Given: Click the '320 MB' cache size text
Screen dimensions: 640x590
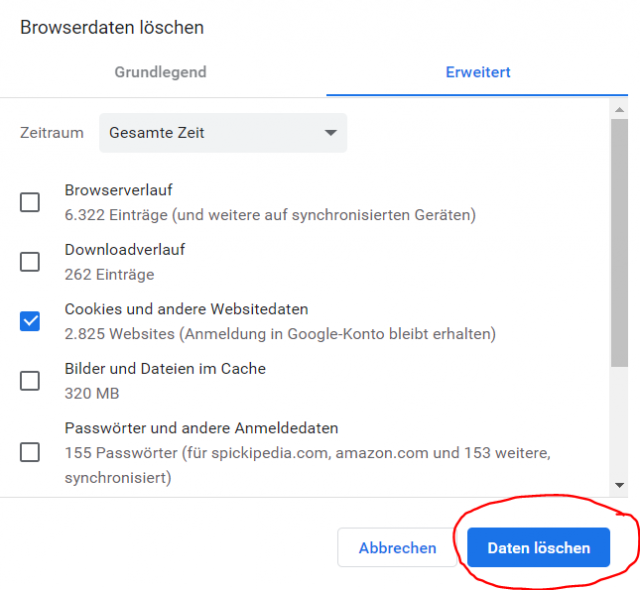Looking at the screenshot, I should point(92,394).
